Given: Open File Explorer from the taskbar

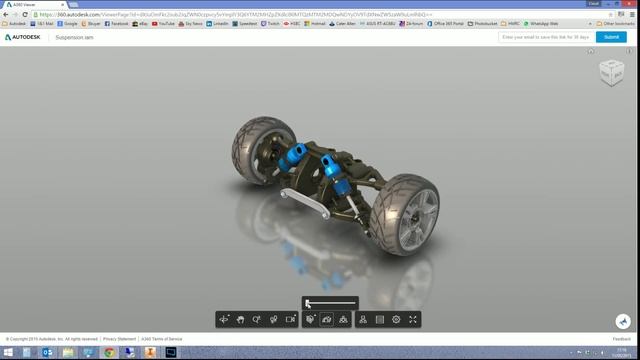Looking at the screenshot, I should [x=68, y=352].
